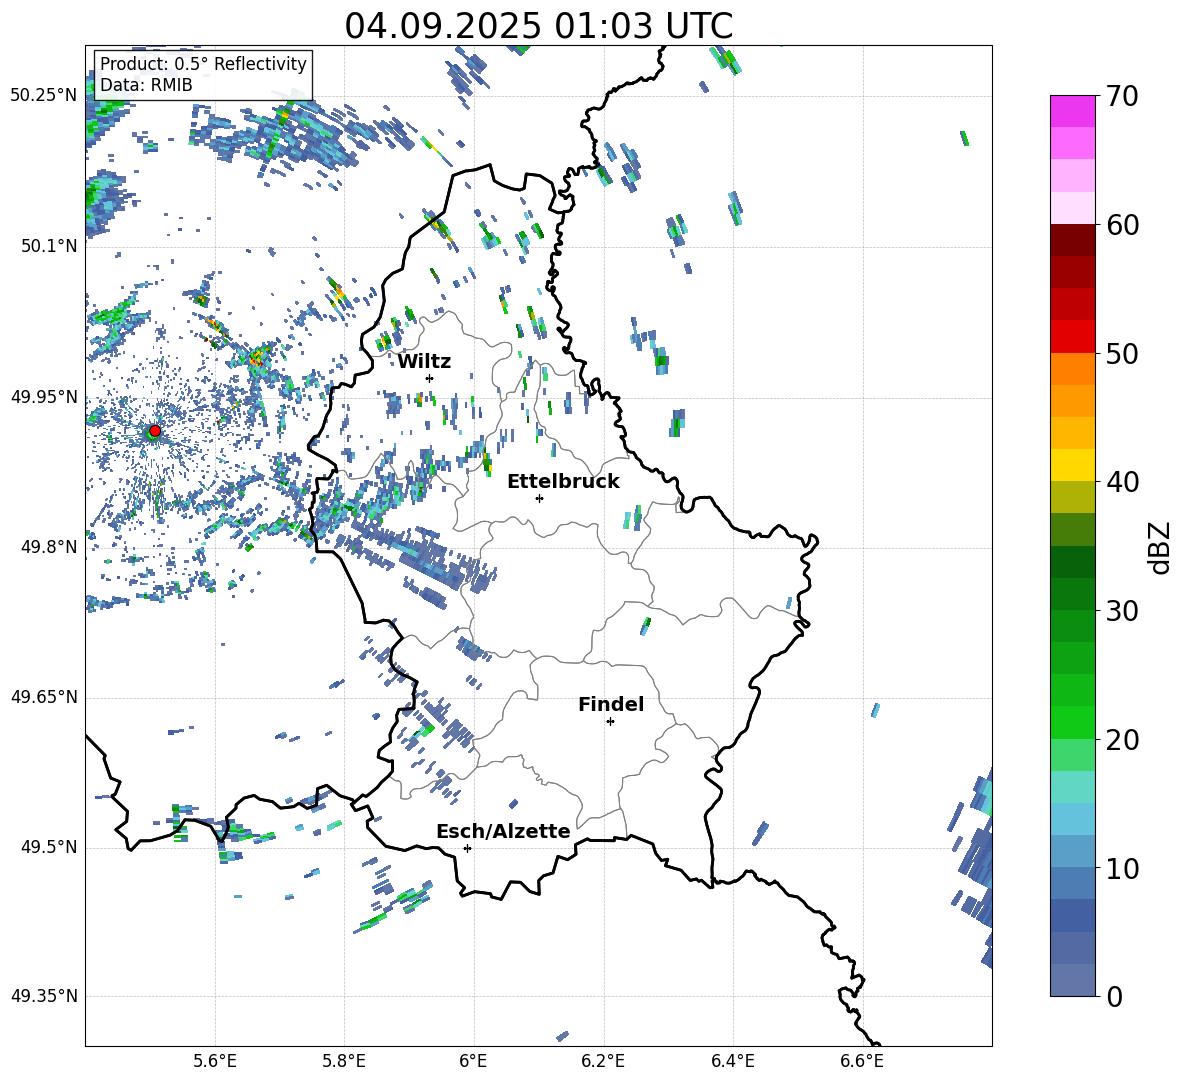Click the red radar site marker
This screenshot has width=1184, height=1081.
click(155, 430)
